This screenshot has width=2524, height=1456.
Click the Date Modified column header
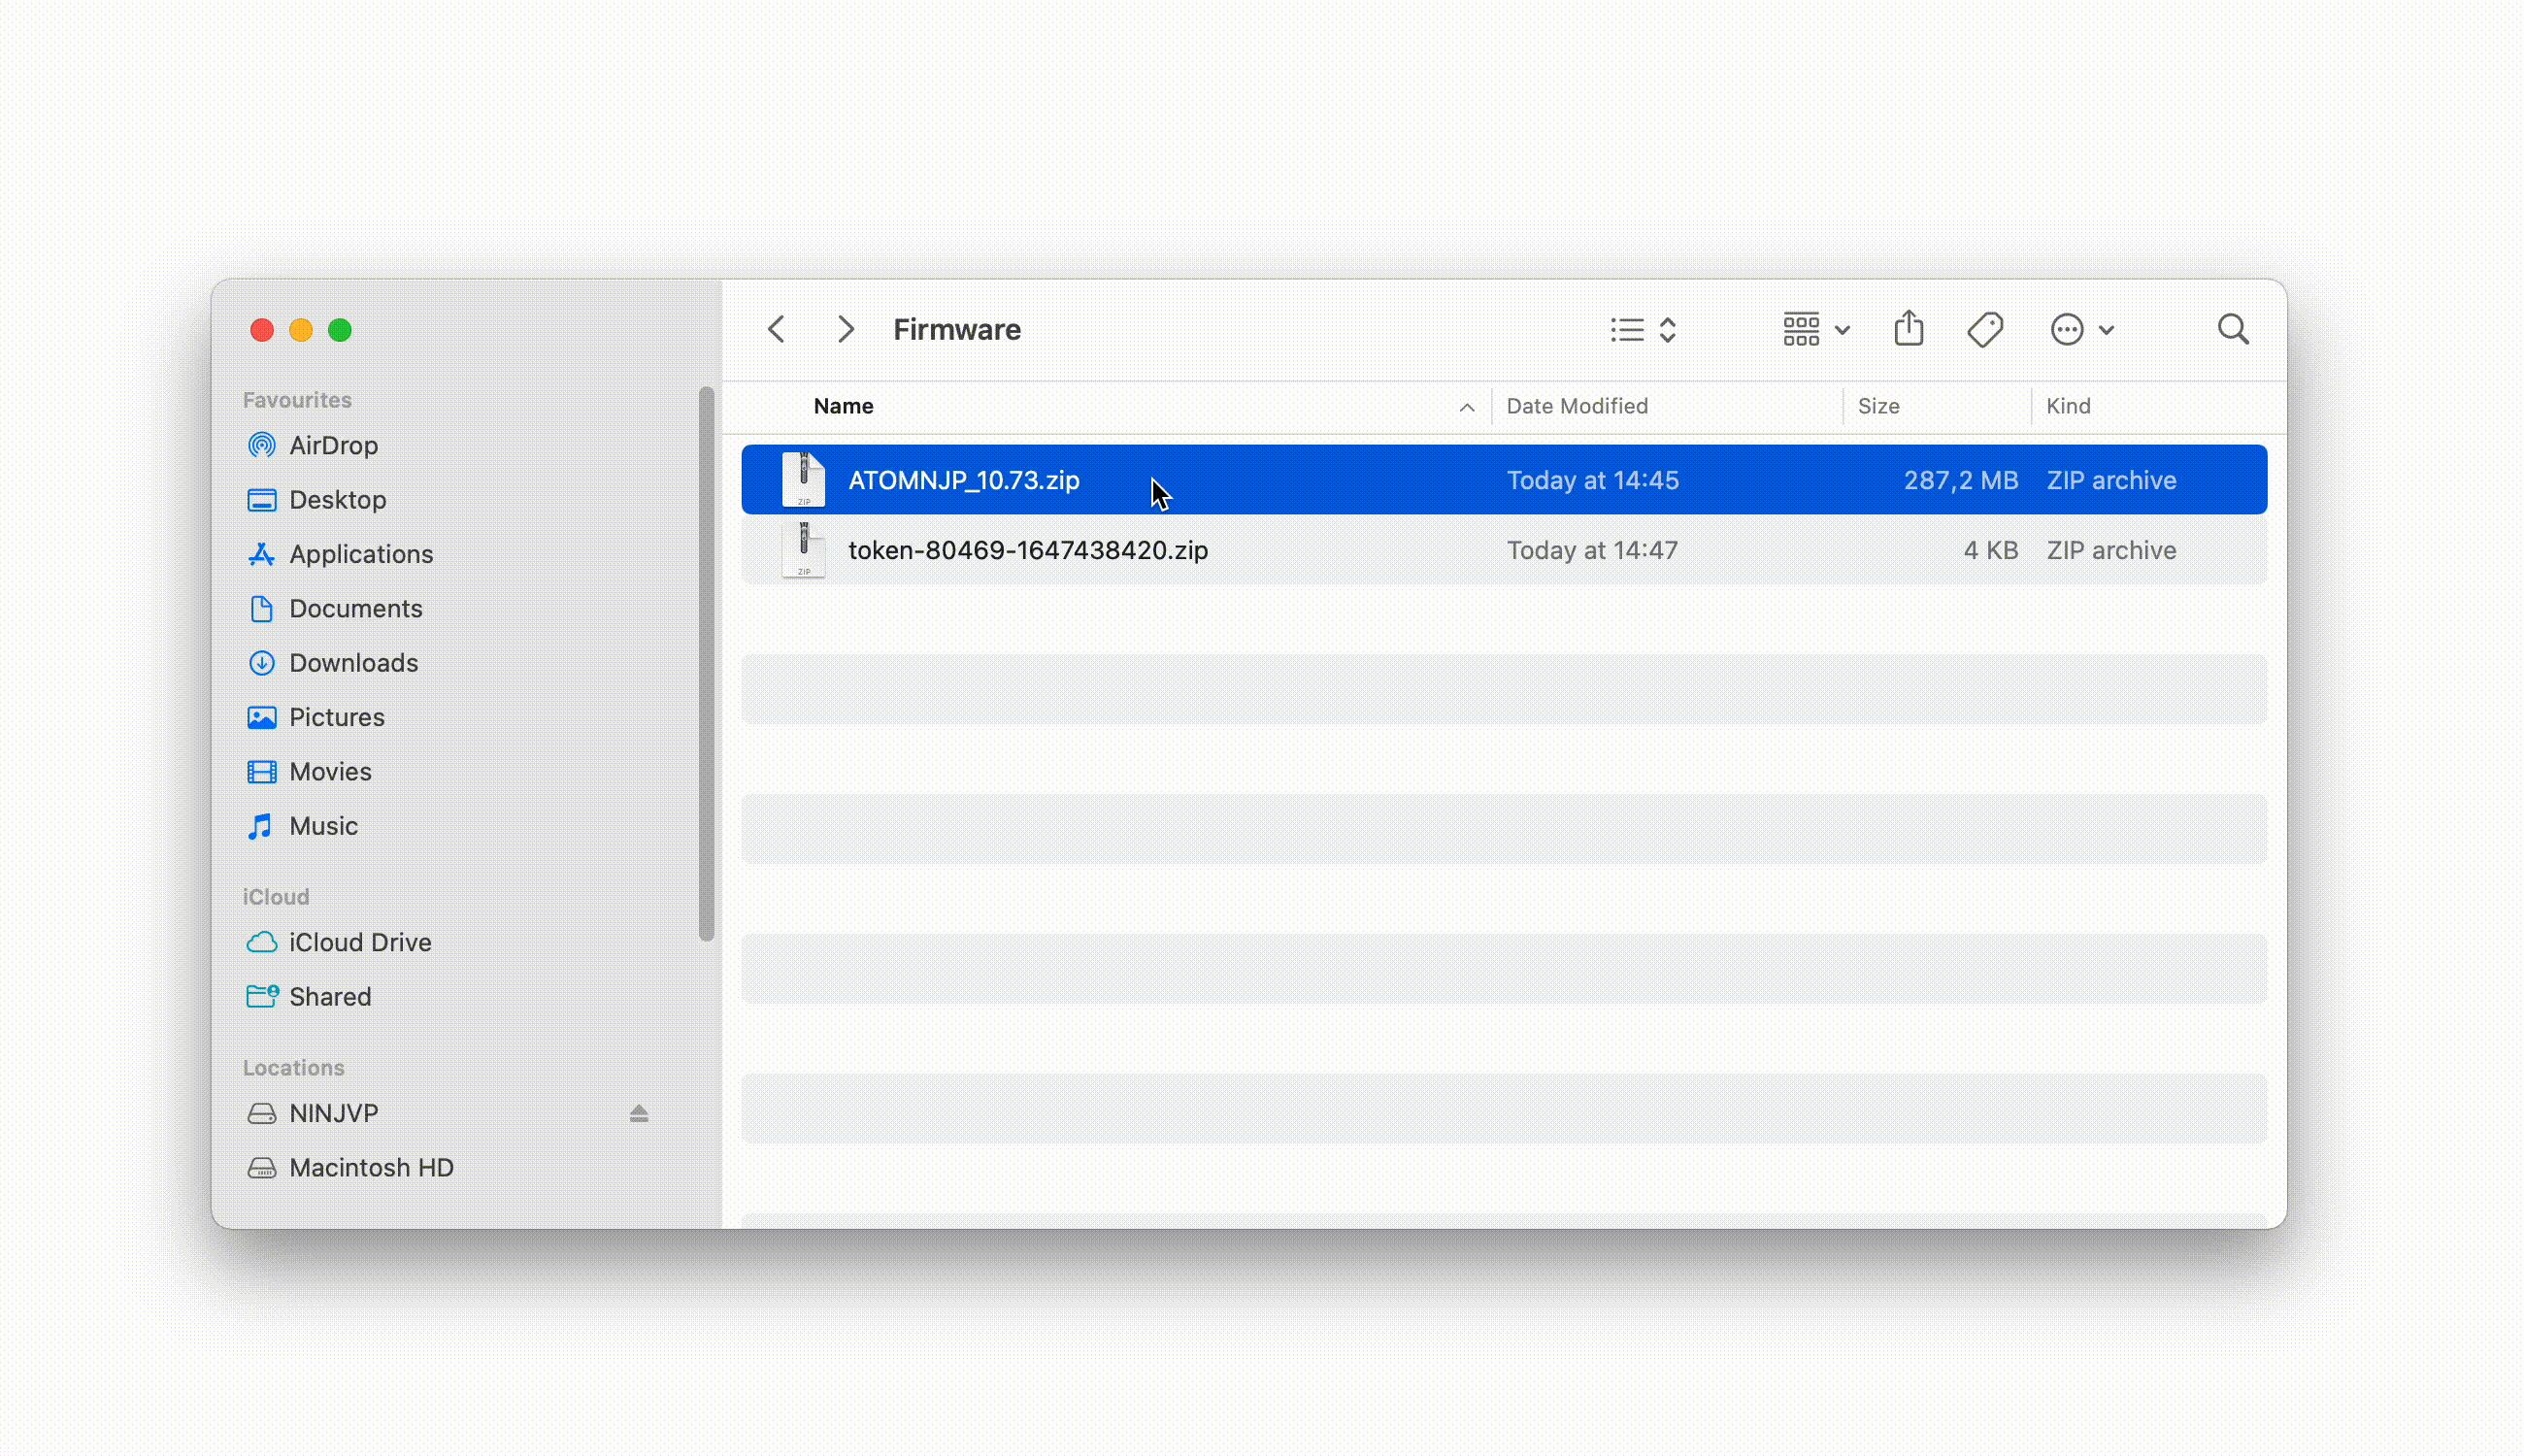click(x=1576, y=406)
